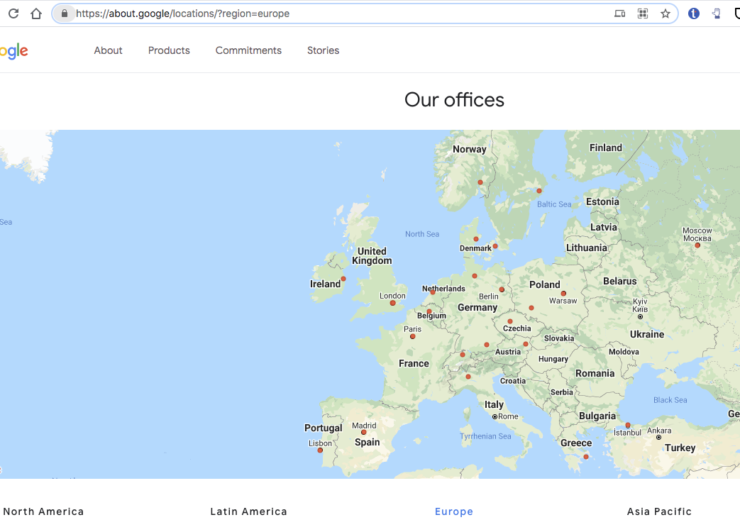
Task: Select the Paris office marker
Action: pos(412,337)
